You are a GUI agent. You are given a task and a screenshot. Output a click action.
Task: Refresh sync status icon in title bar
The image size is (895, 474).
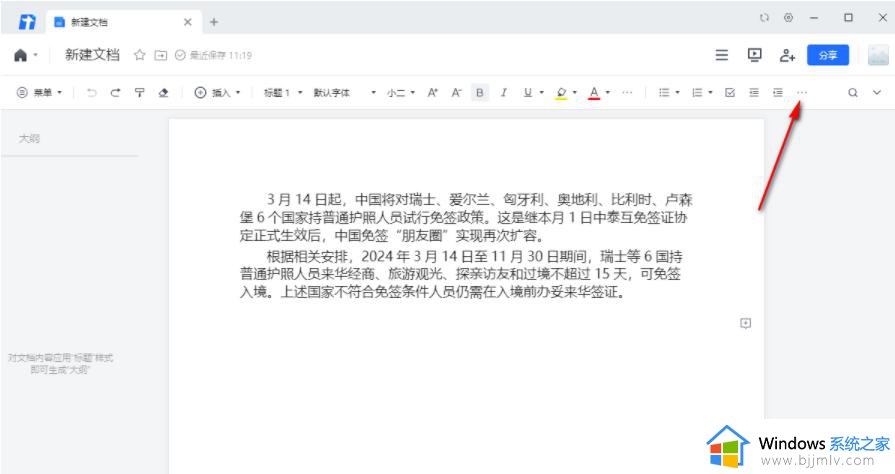764,18
